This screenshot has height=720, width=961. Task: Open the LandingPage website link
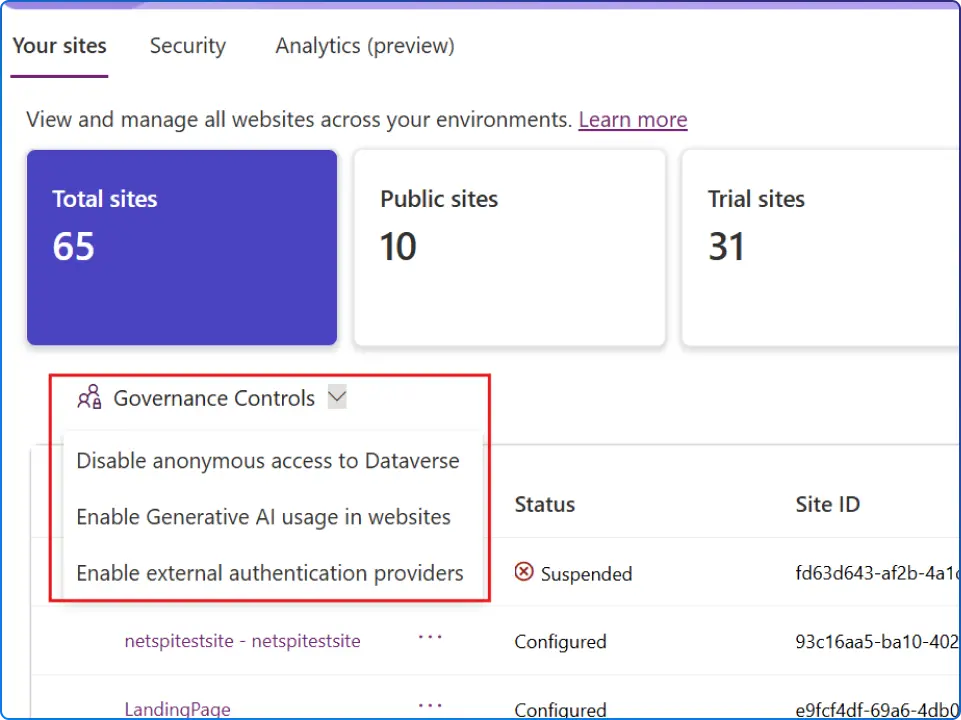point(177,708)
